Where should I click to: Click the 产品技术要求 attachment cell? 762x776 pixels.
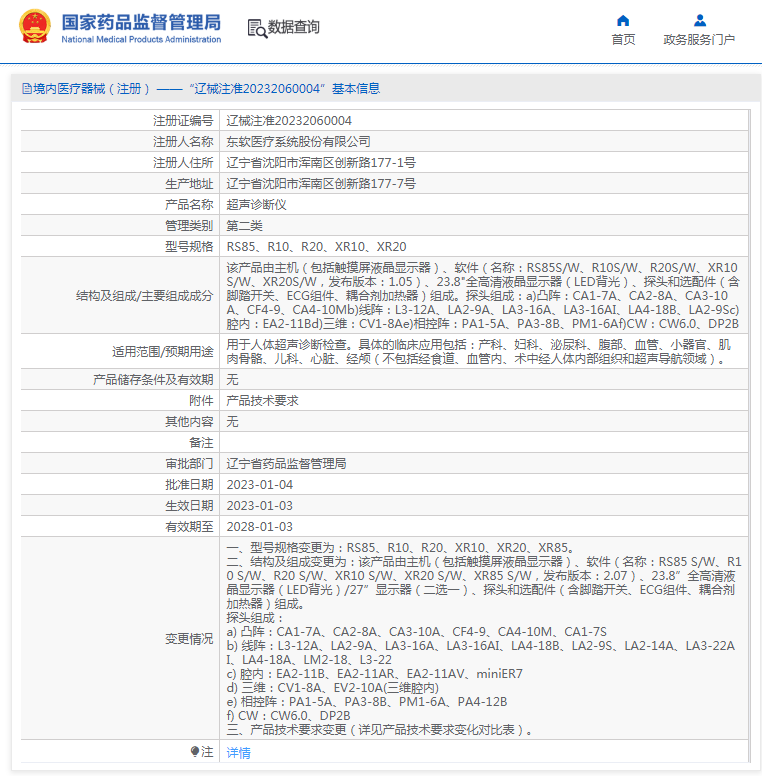pos(262,400)
